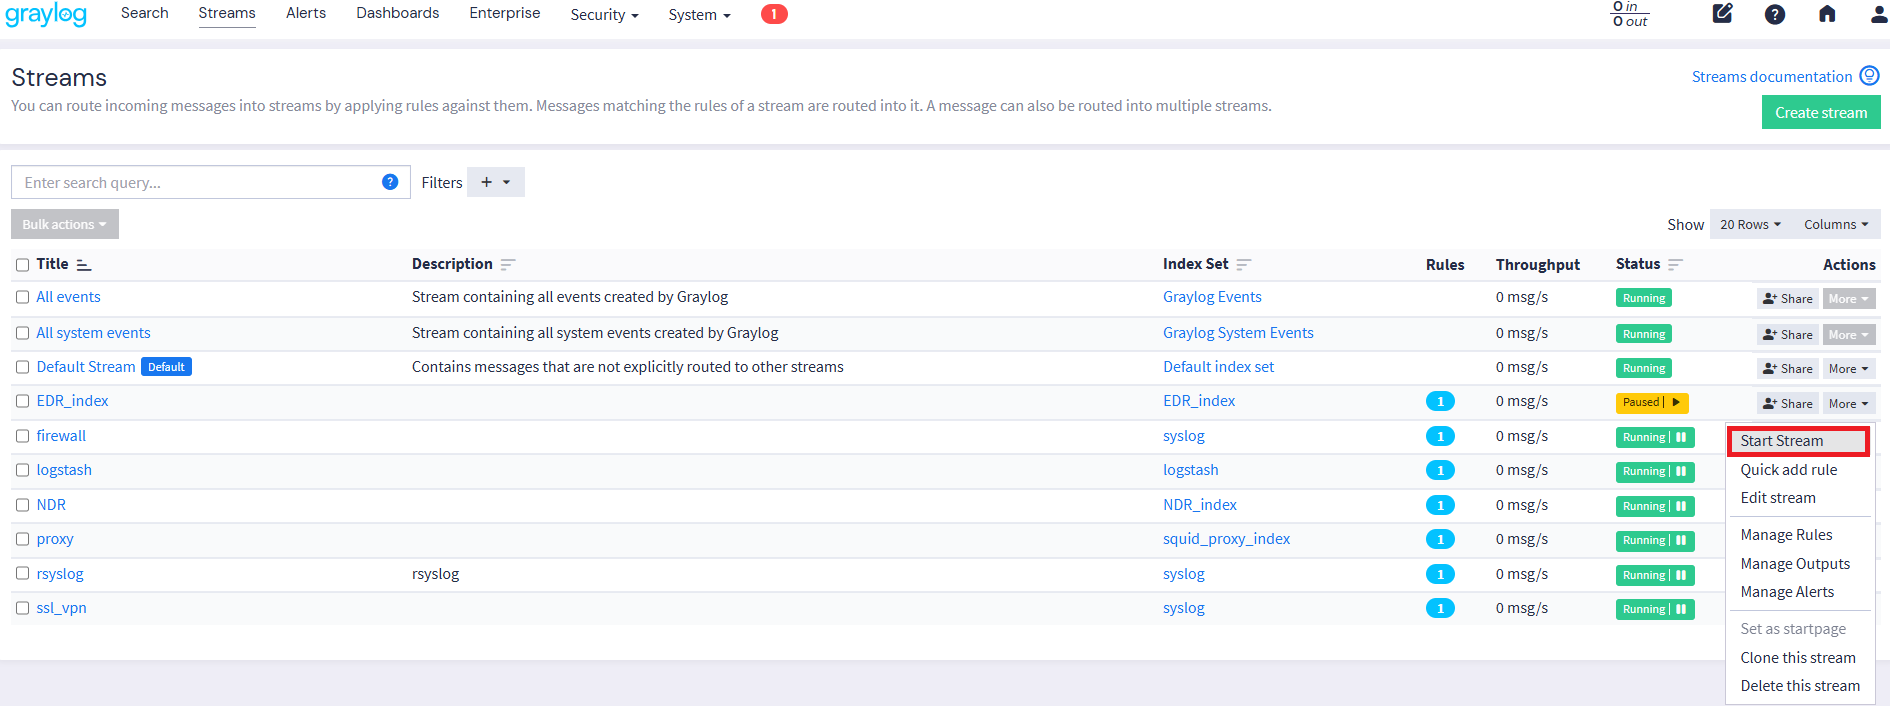This screenshot has width=1890, height=706.
Task: Open the help question mark icon in header
Action: 1775,14
